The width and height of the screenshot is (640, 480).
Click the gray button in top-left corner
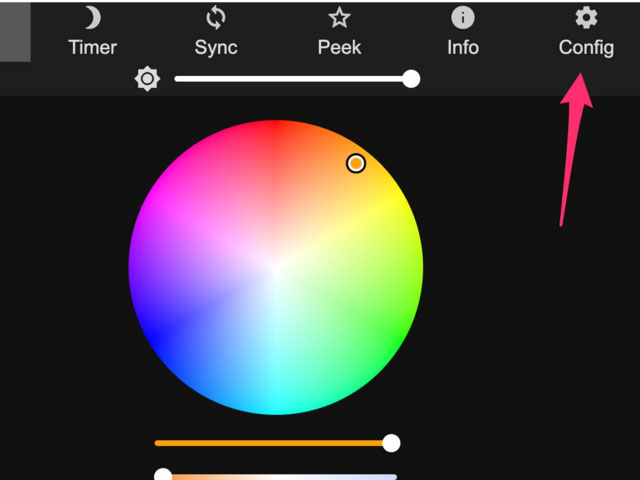(14, 30)
